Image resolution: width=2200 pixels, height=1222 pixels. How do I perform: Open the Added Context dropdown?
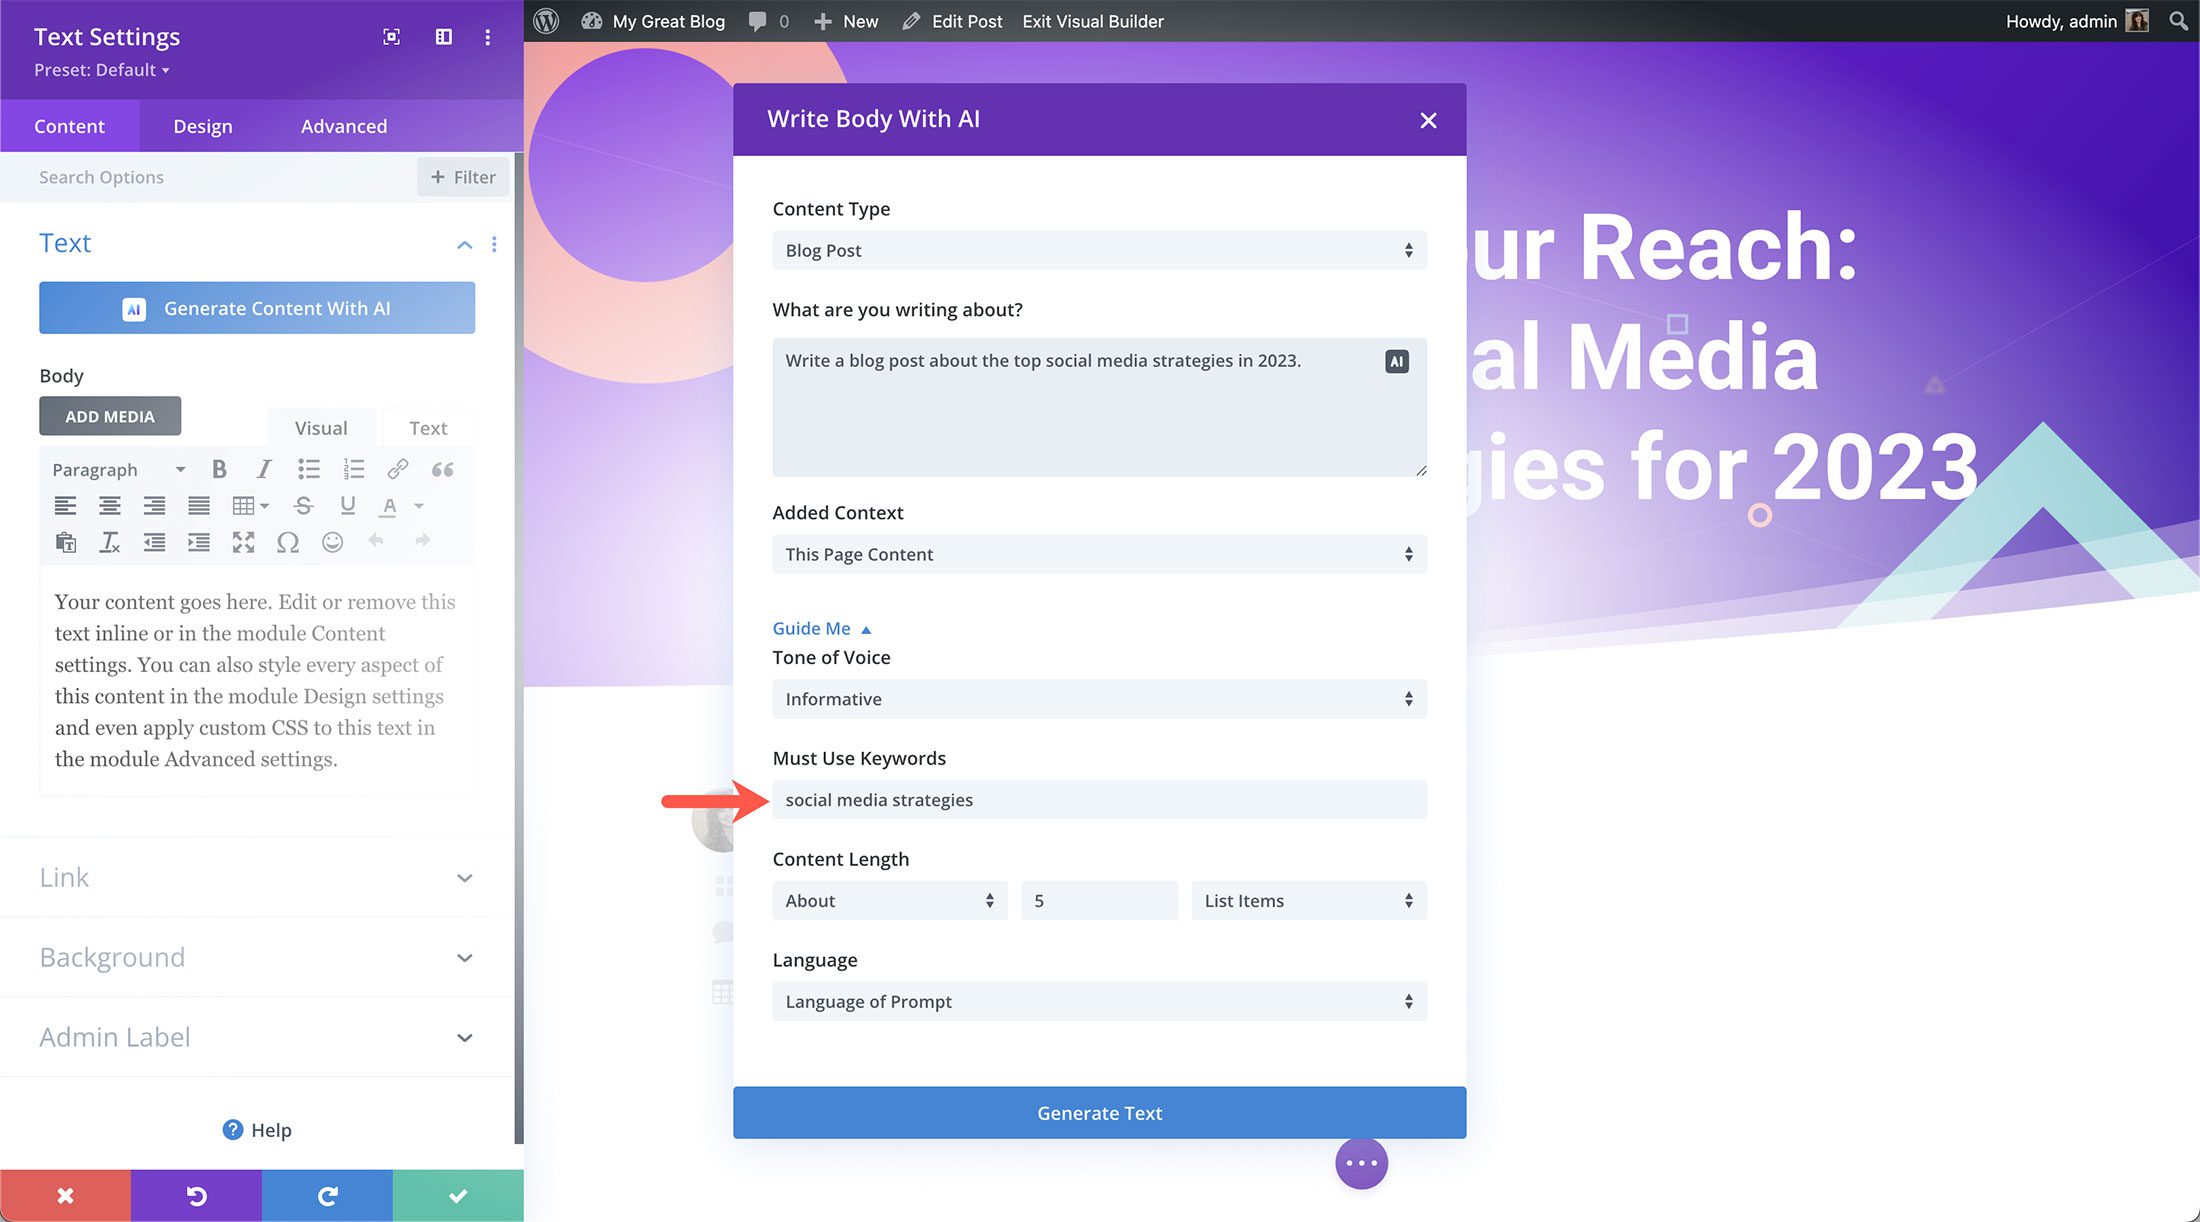tap(1098, 554)
